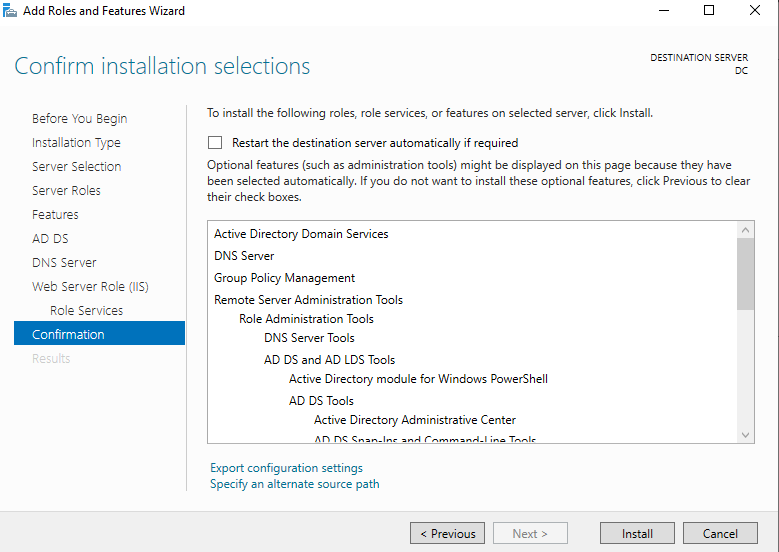The height and width of the screenshot is (552, 779).
Task: Minimize the wizard window
Action: tap(664, 10)
